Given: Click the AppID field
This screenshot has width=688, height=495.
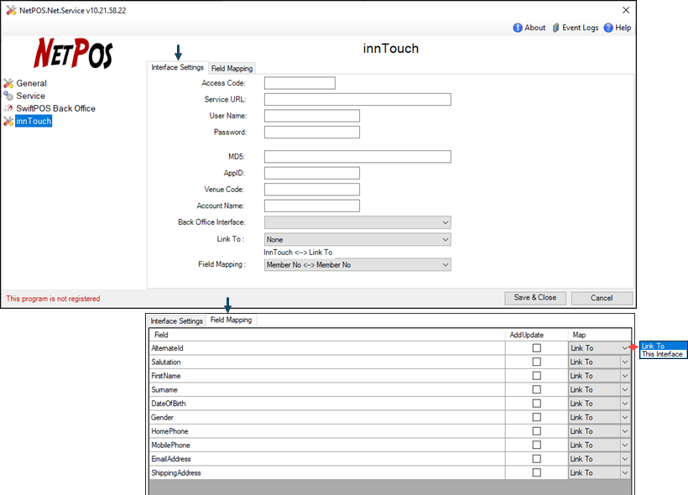Looking at the screenshot, I should coord(312,173).
